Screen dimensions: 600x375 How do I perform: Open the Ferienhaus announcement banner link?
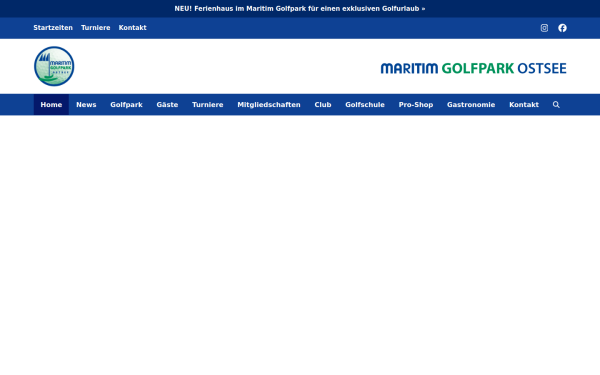[300, 8]
